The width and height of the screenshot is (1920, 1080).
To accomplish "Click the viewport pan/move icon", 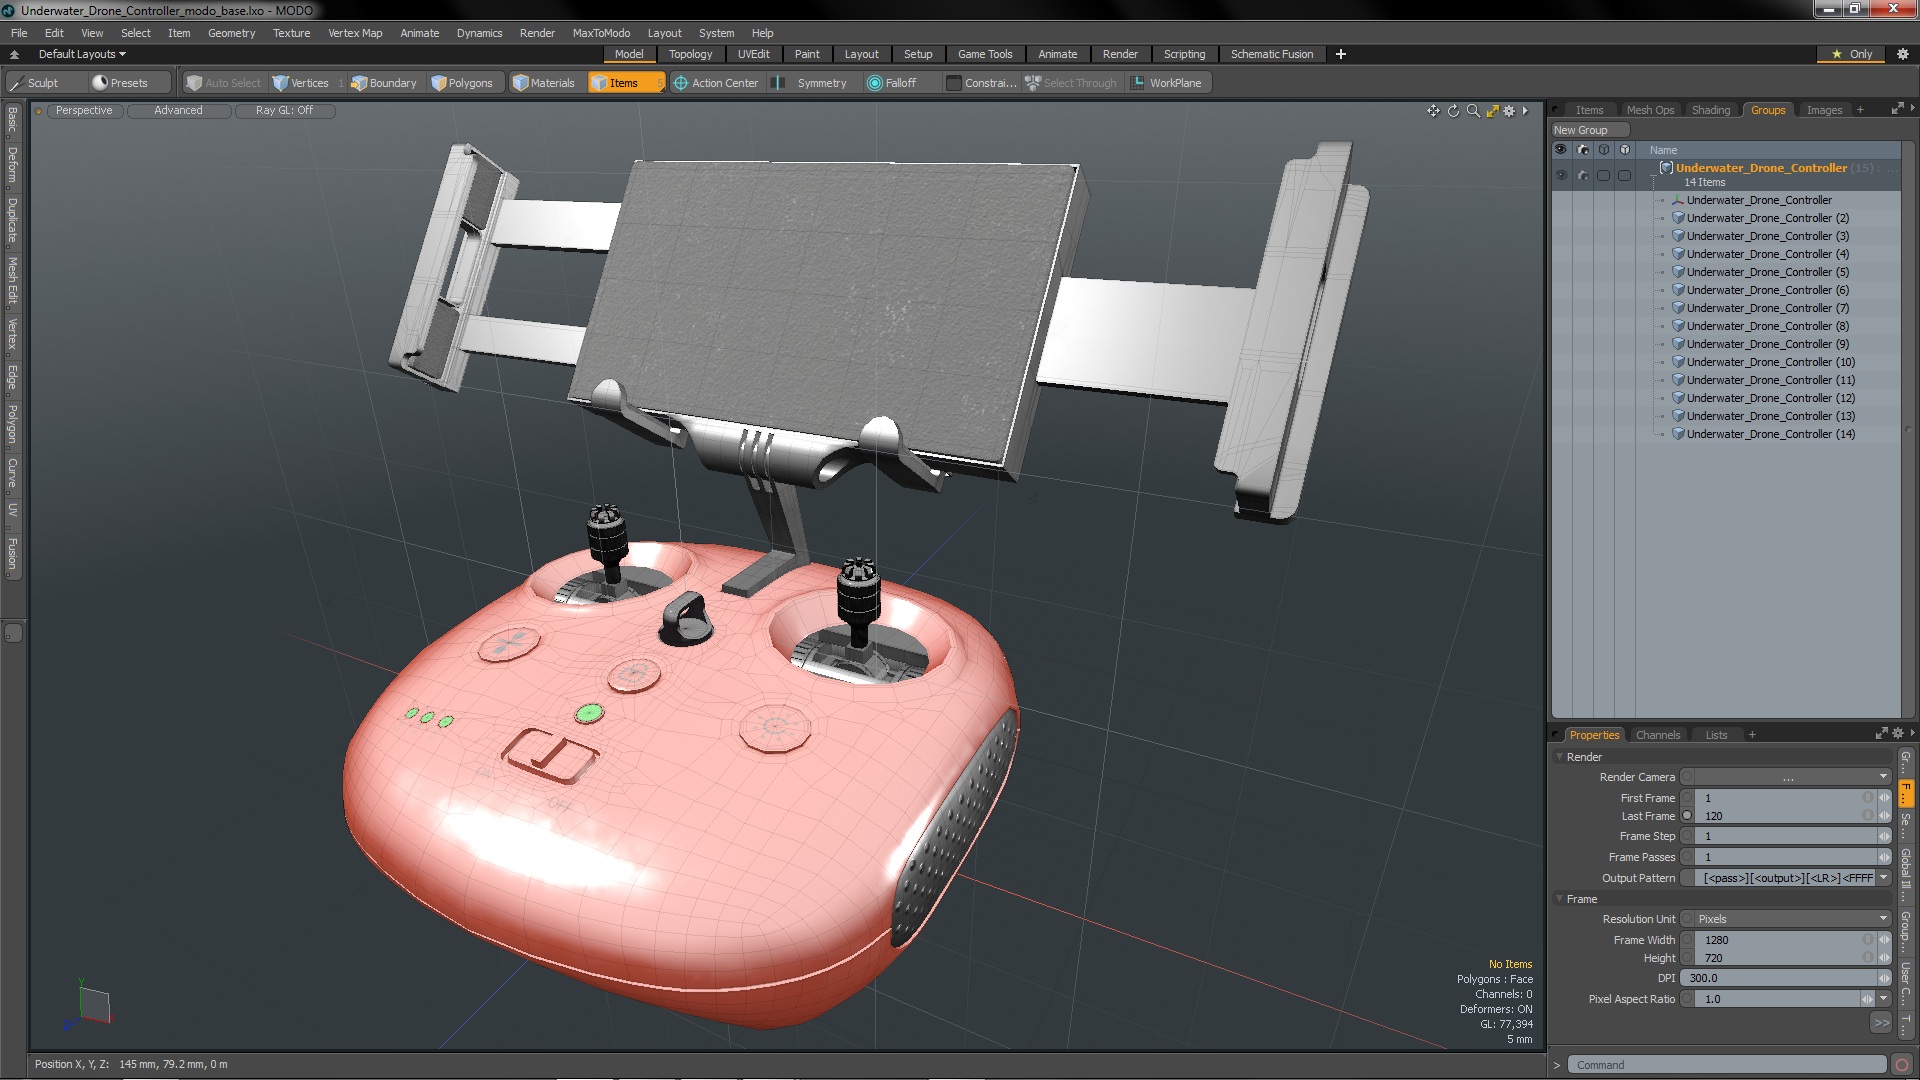I will pos(1433,111).
